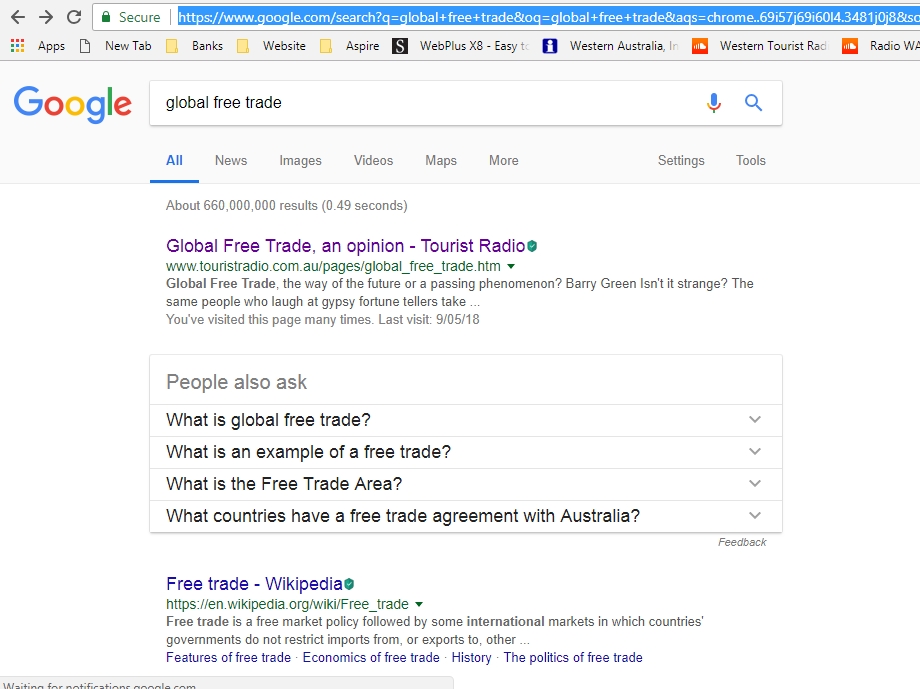Click the green shield badge beside Wikipedia

[x=349, y=584]
